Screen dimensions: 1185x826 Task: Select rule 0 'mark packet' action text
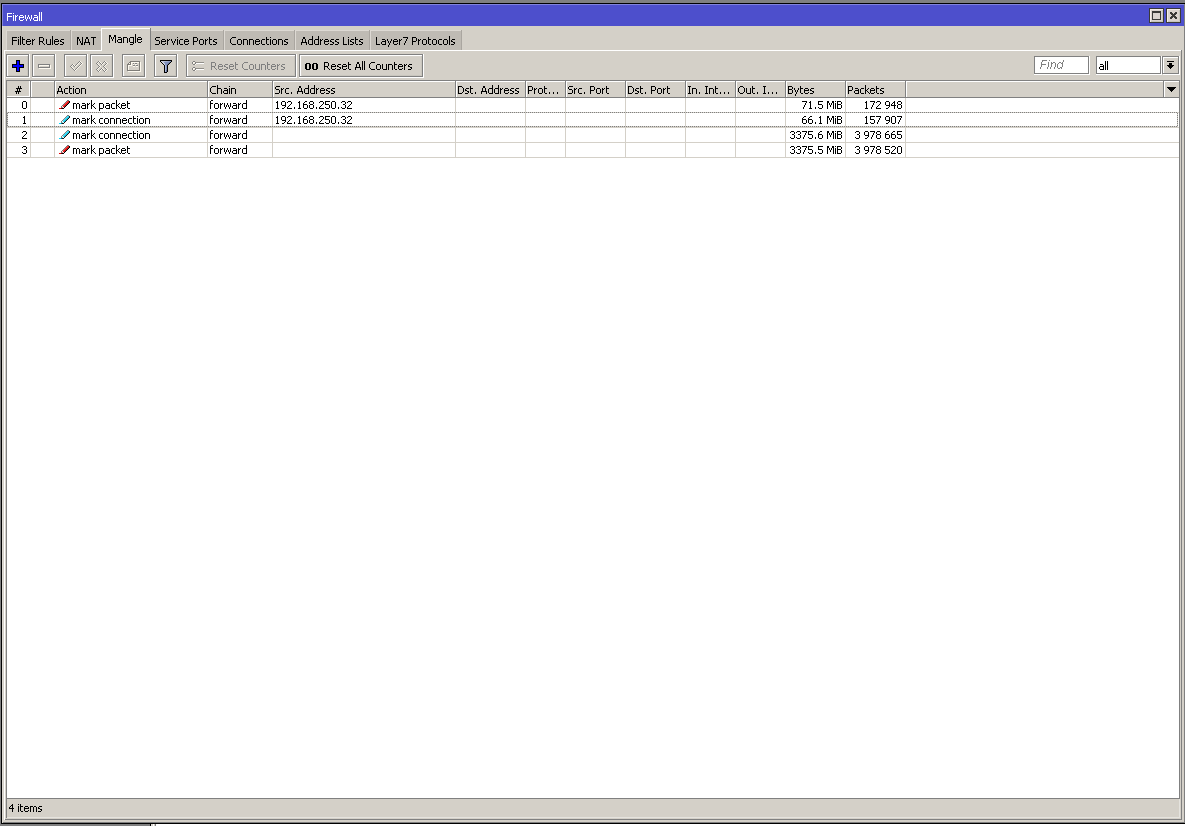point(101,105)
